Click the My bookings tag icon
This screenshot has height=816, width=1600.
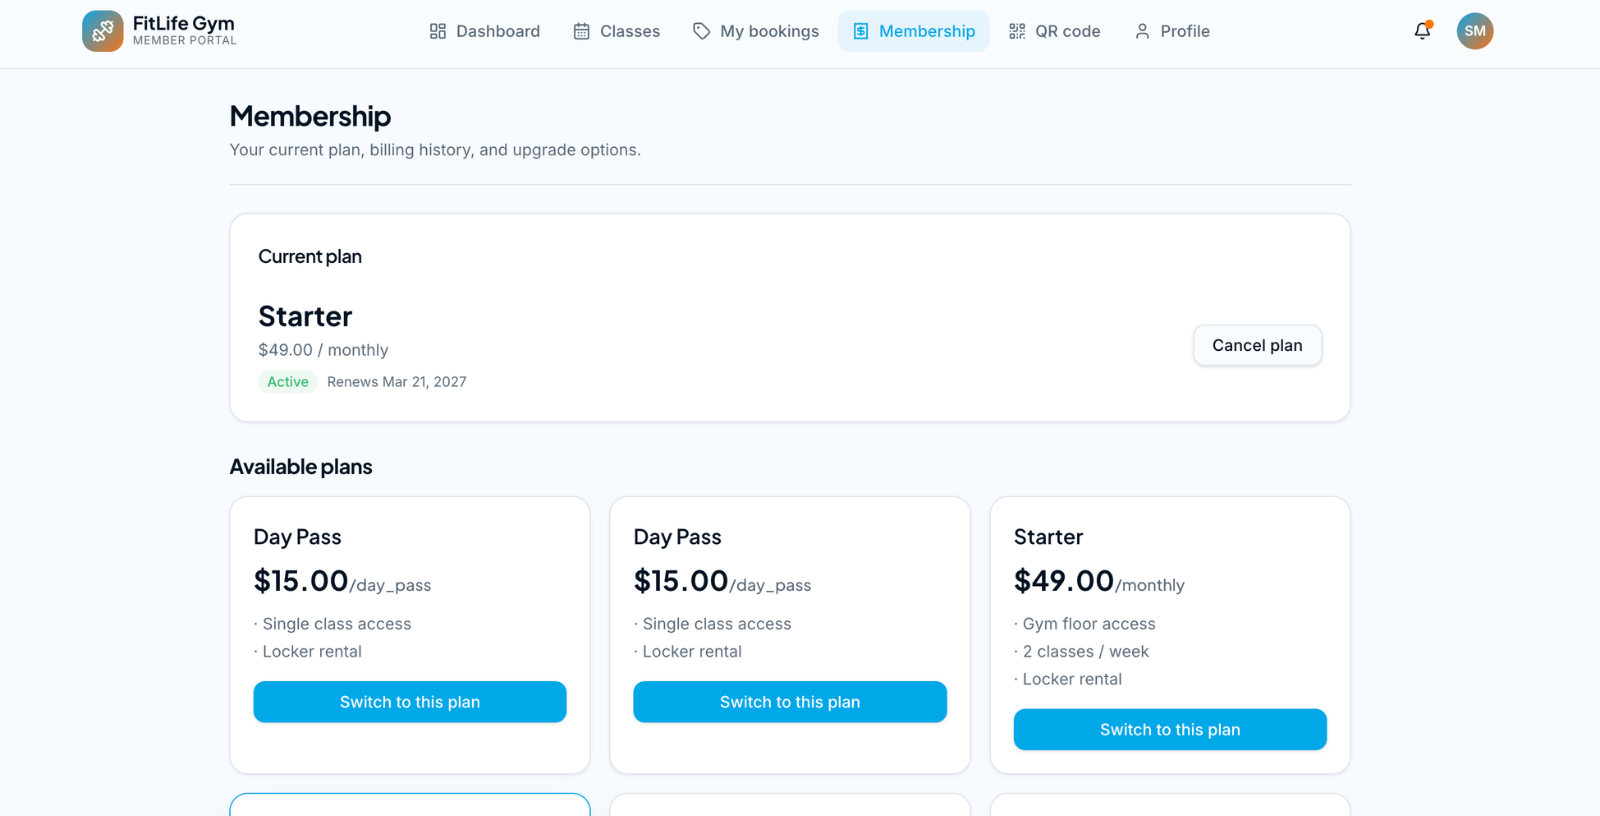(x=700, y=31)
